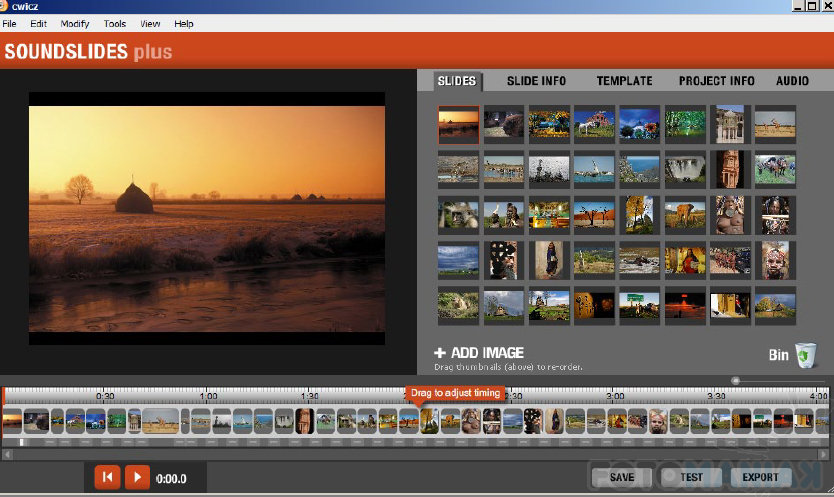Switch to the AUDIO tab
The image size is (834, 497).
792,81
